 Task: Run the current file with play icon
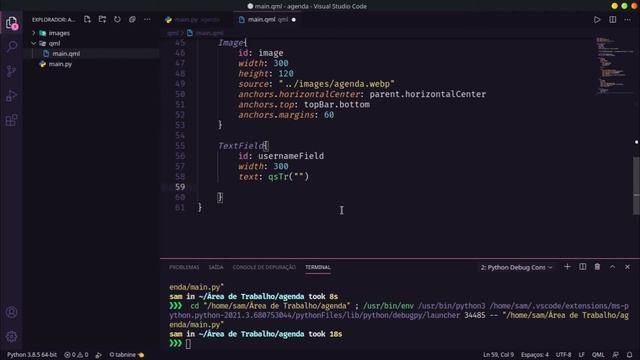(x=597, y=20)
